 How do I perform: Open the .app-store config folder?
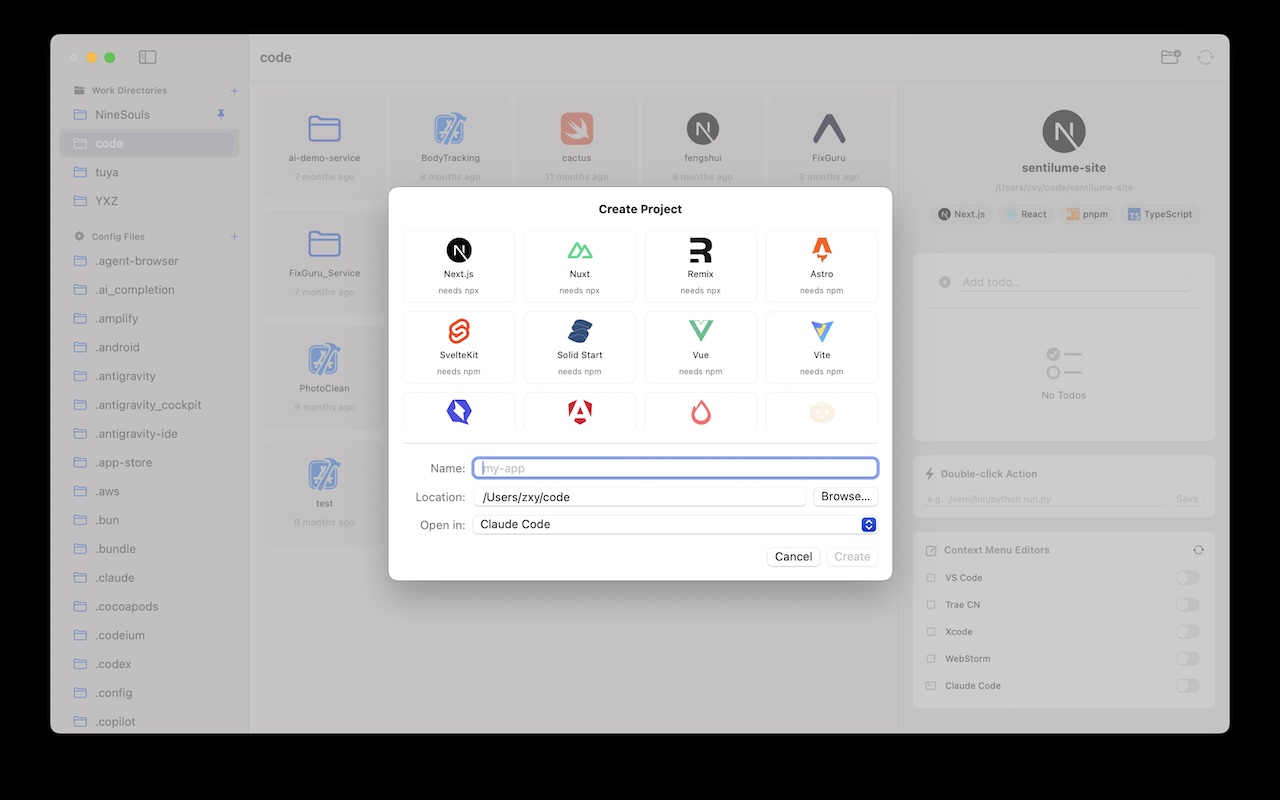pos(150,463)
